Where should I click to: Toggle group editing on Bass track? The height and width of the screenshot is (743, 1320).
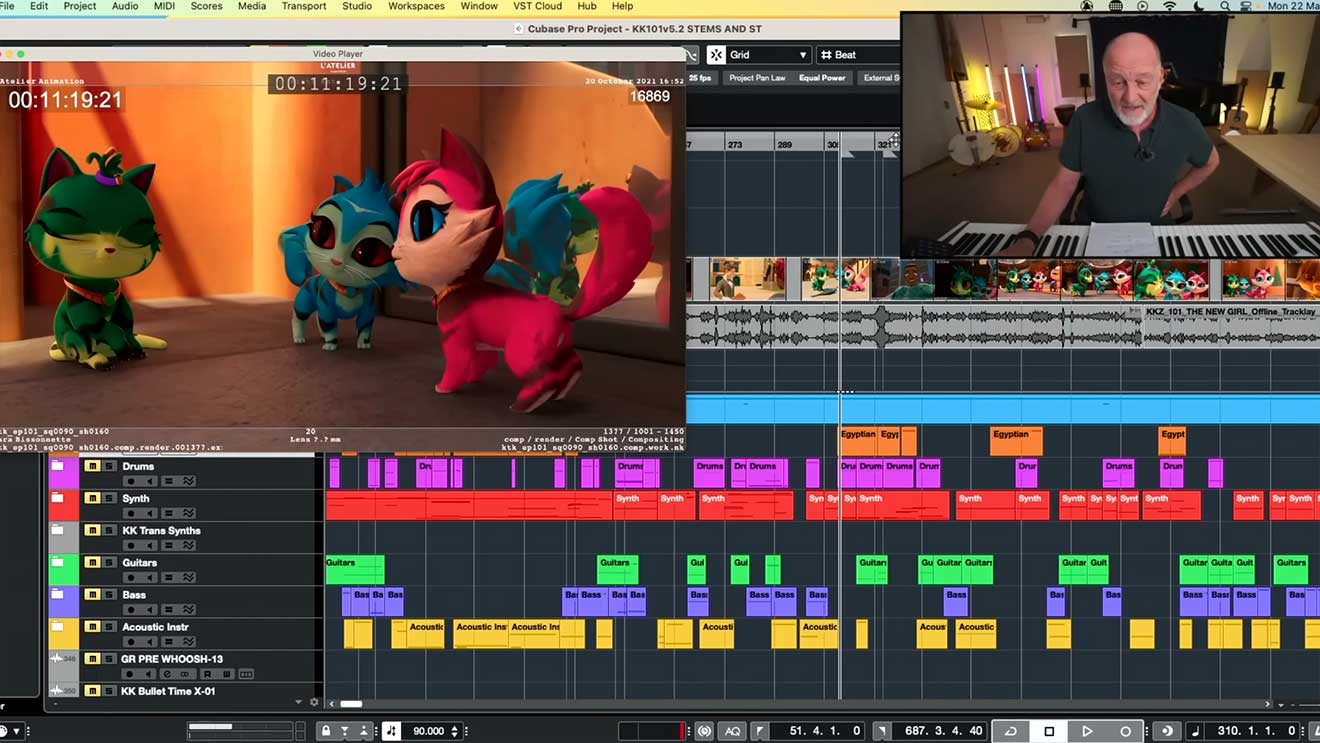click(x=169, y=609)
